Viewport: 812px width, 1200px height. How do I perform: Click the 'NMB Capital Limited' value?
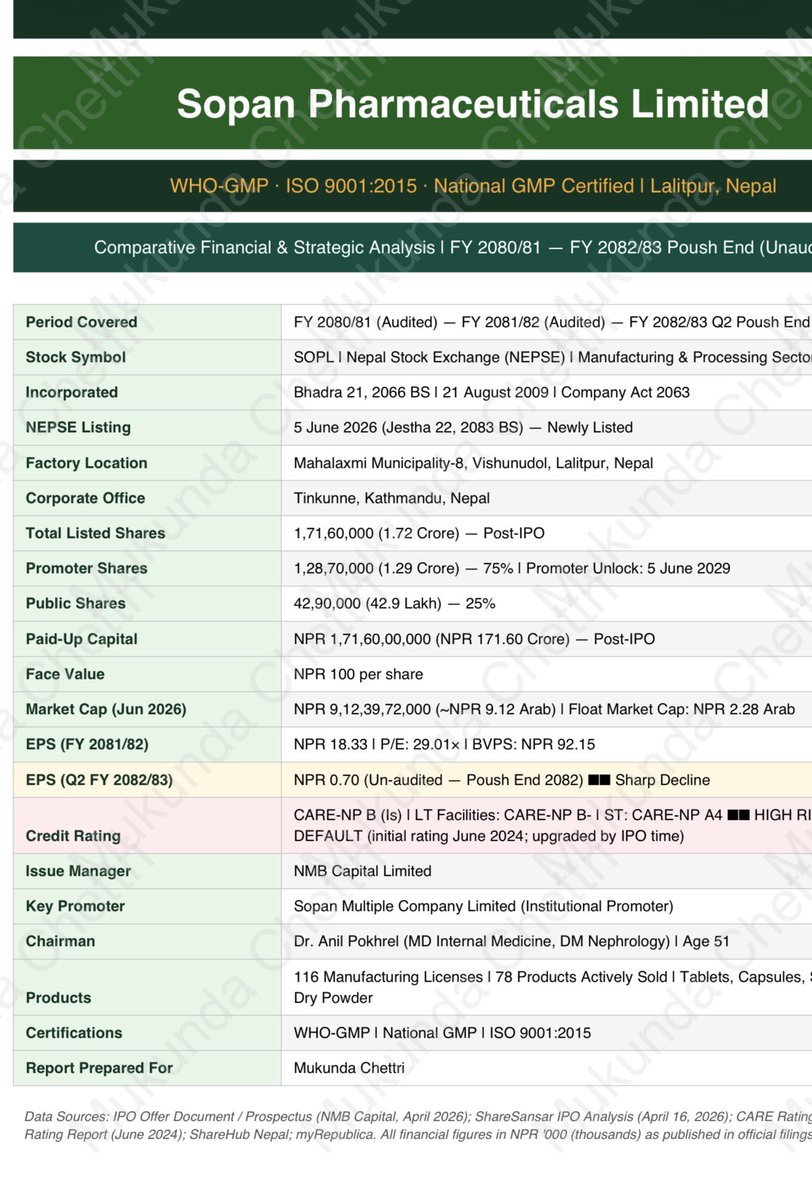coord(362,871)
